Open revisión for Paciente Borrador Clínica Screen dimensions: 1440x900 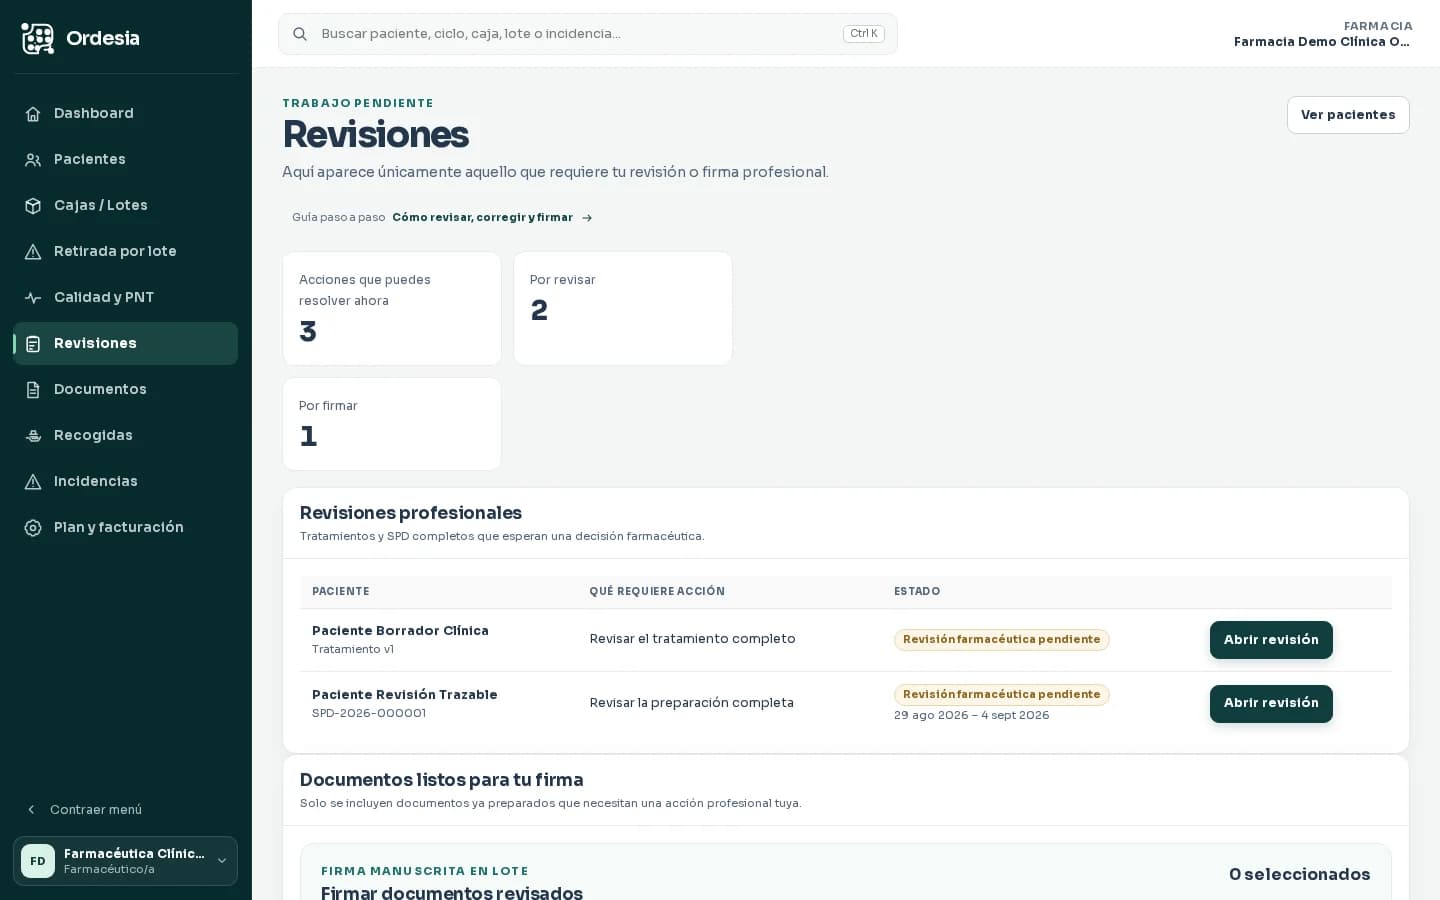point(1271,640)
